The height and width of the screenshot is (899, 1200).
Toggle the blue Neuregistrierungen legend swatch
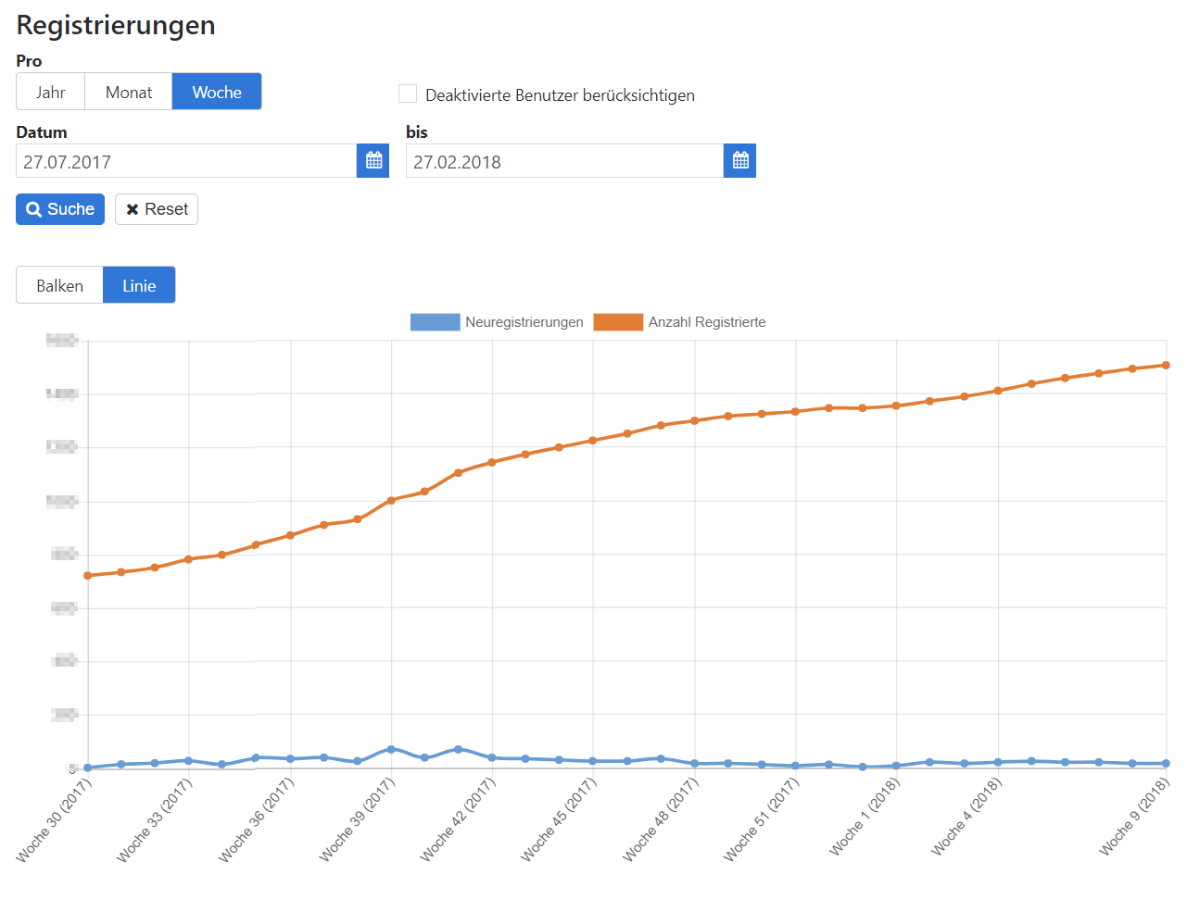[435, 322]
